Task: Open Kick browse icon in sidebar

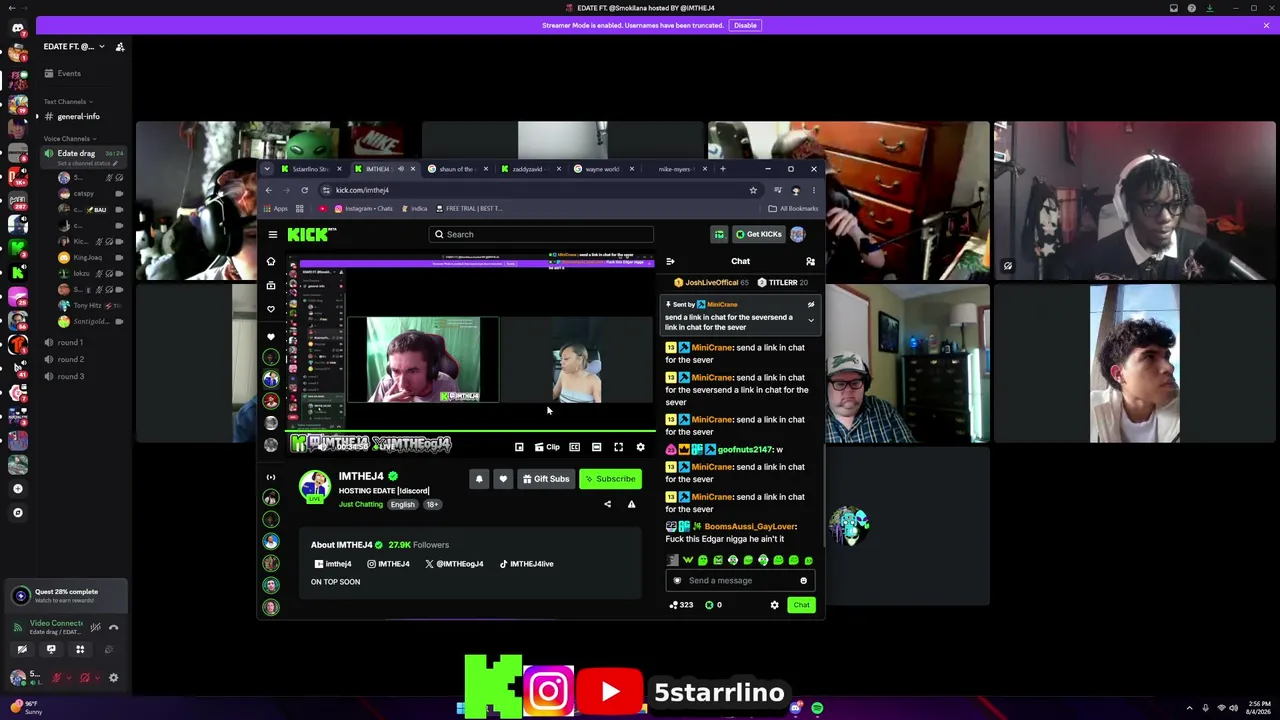Action: coord(271,285)
